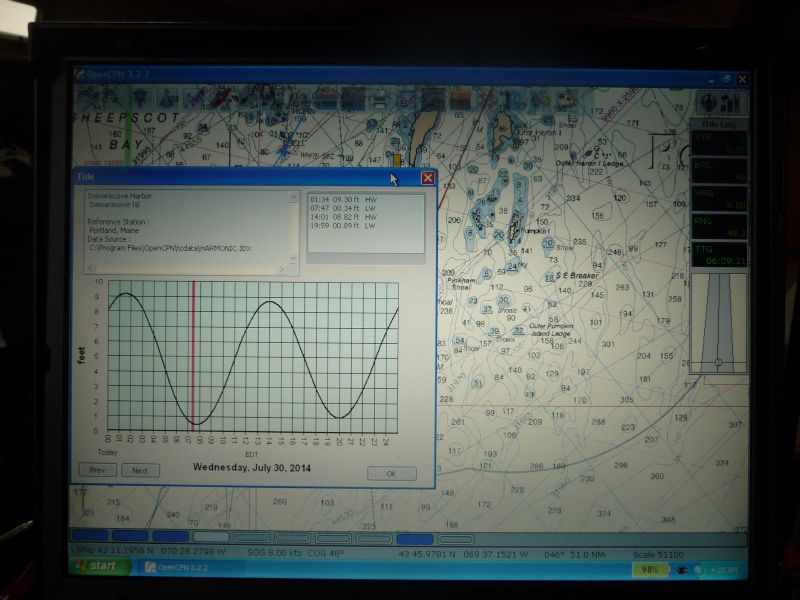The height and width of the screenshot is (600, 800).
Task: Click the RNG dashboard instrument
Action: point(718,226)
